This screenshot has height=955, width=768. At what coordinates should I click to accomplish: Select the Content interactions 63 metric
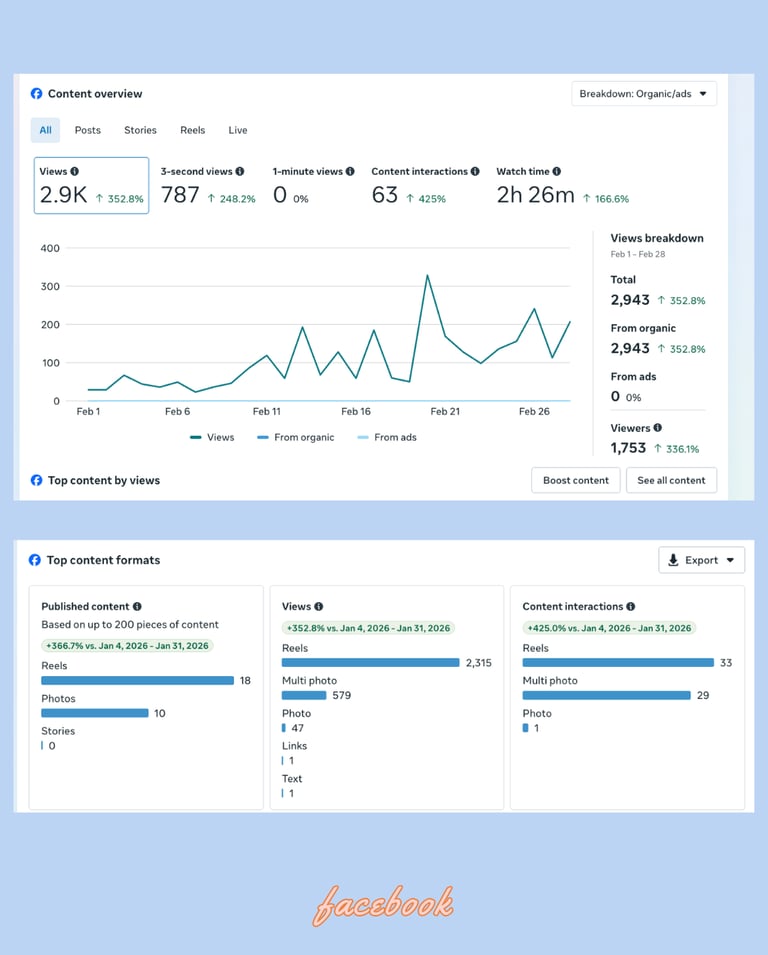[425, 186]
